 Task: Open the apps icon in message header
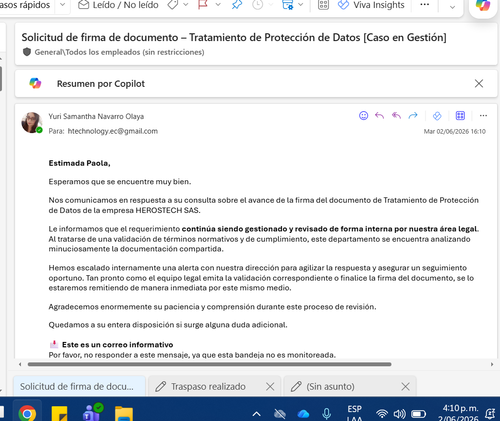tap(460, 116)
